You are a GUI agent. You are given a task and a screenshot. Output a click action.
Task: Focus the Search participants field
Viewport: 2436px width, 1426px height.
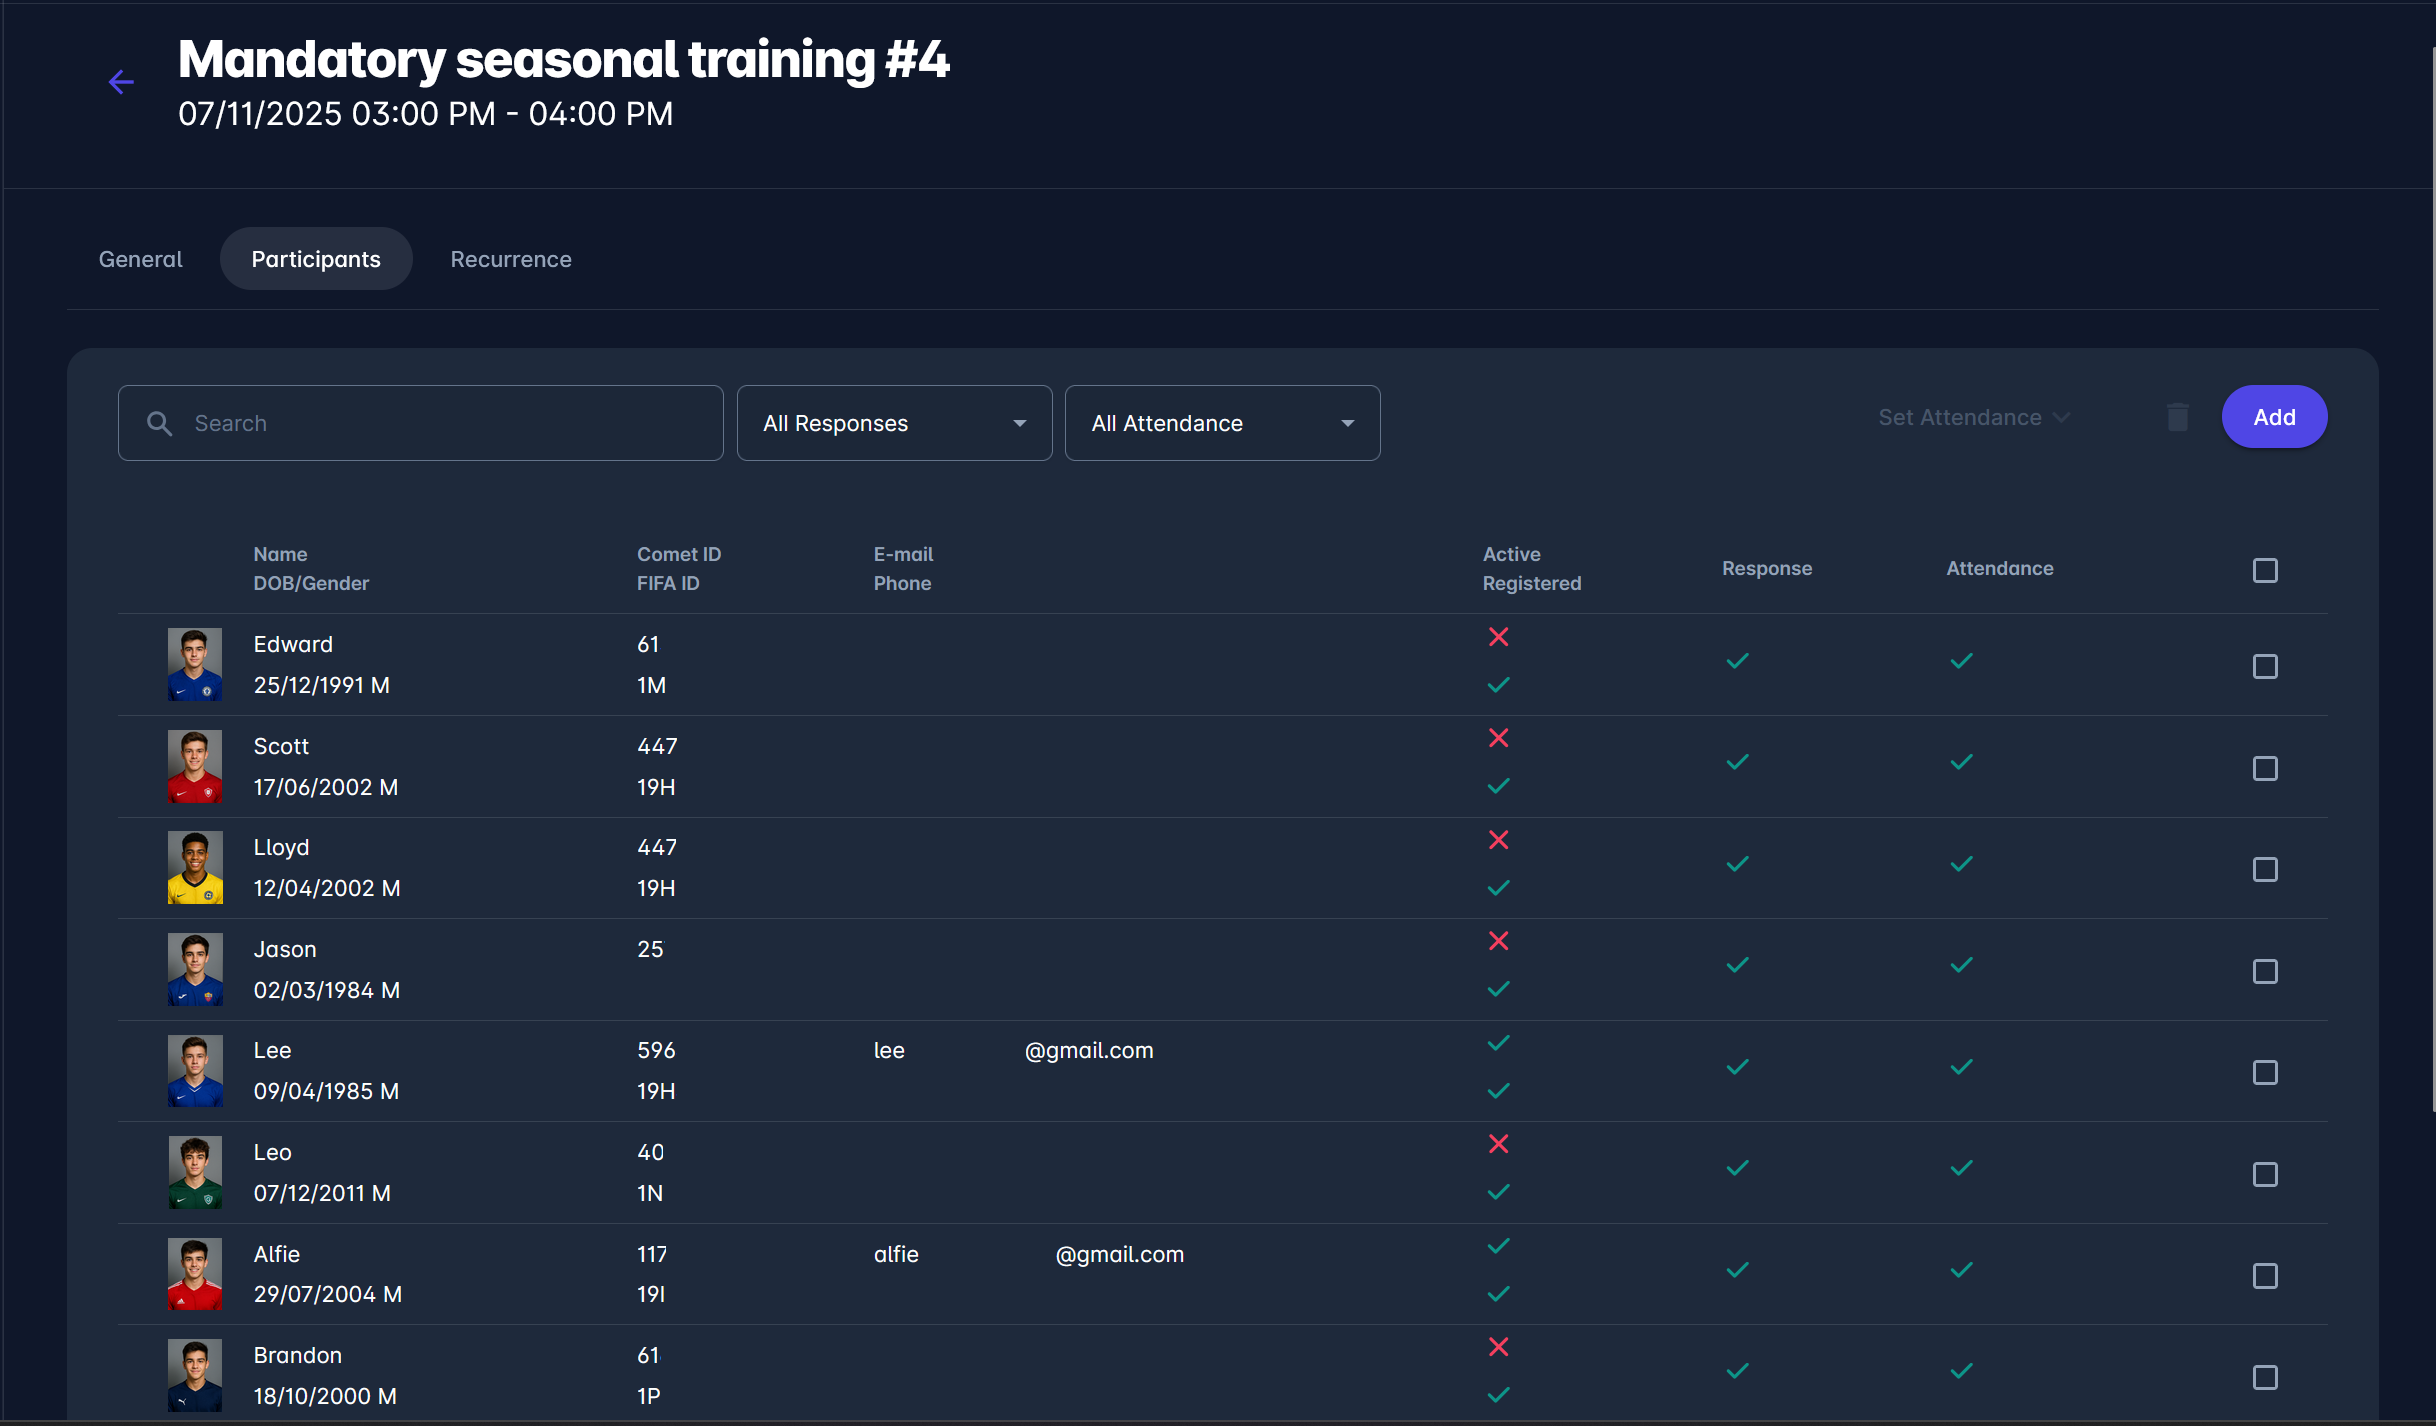(440, 423)
